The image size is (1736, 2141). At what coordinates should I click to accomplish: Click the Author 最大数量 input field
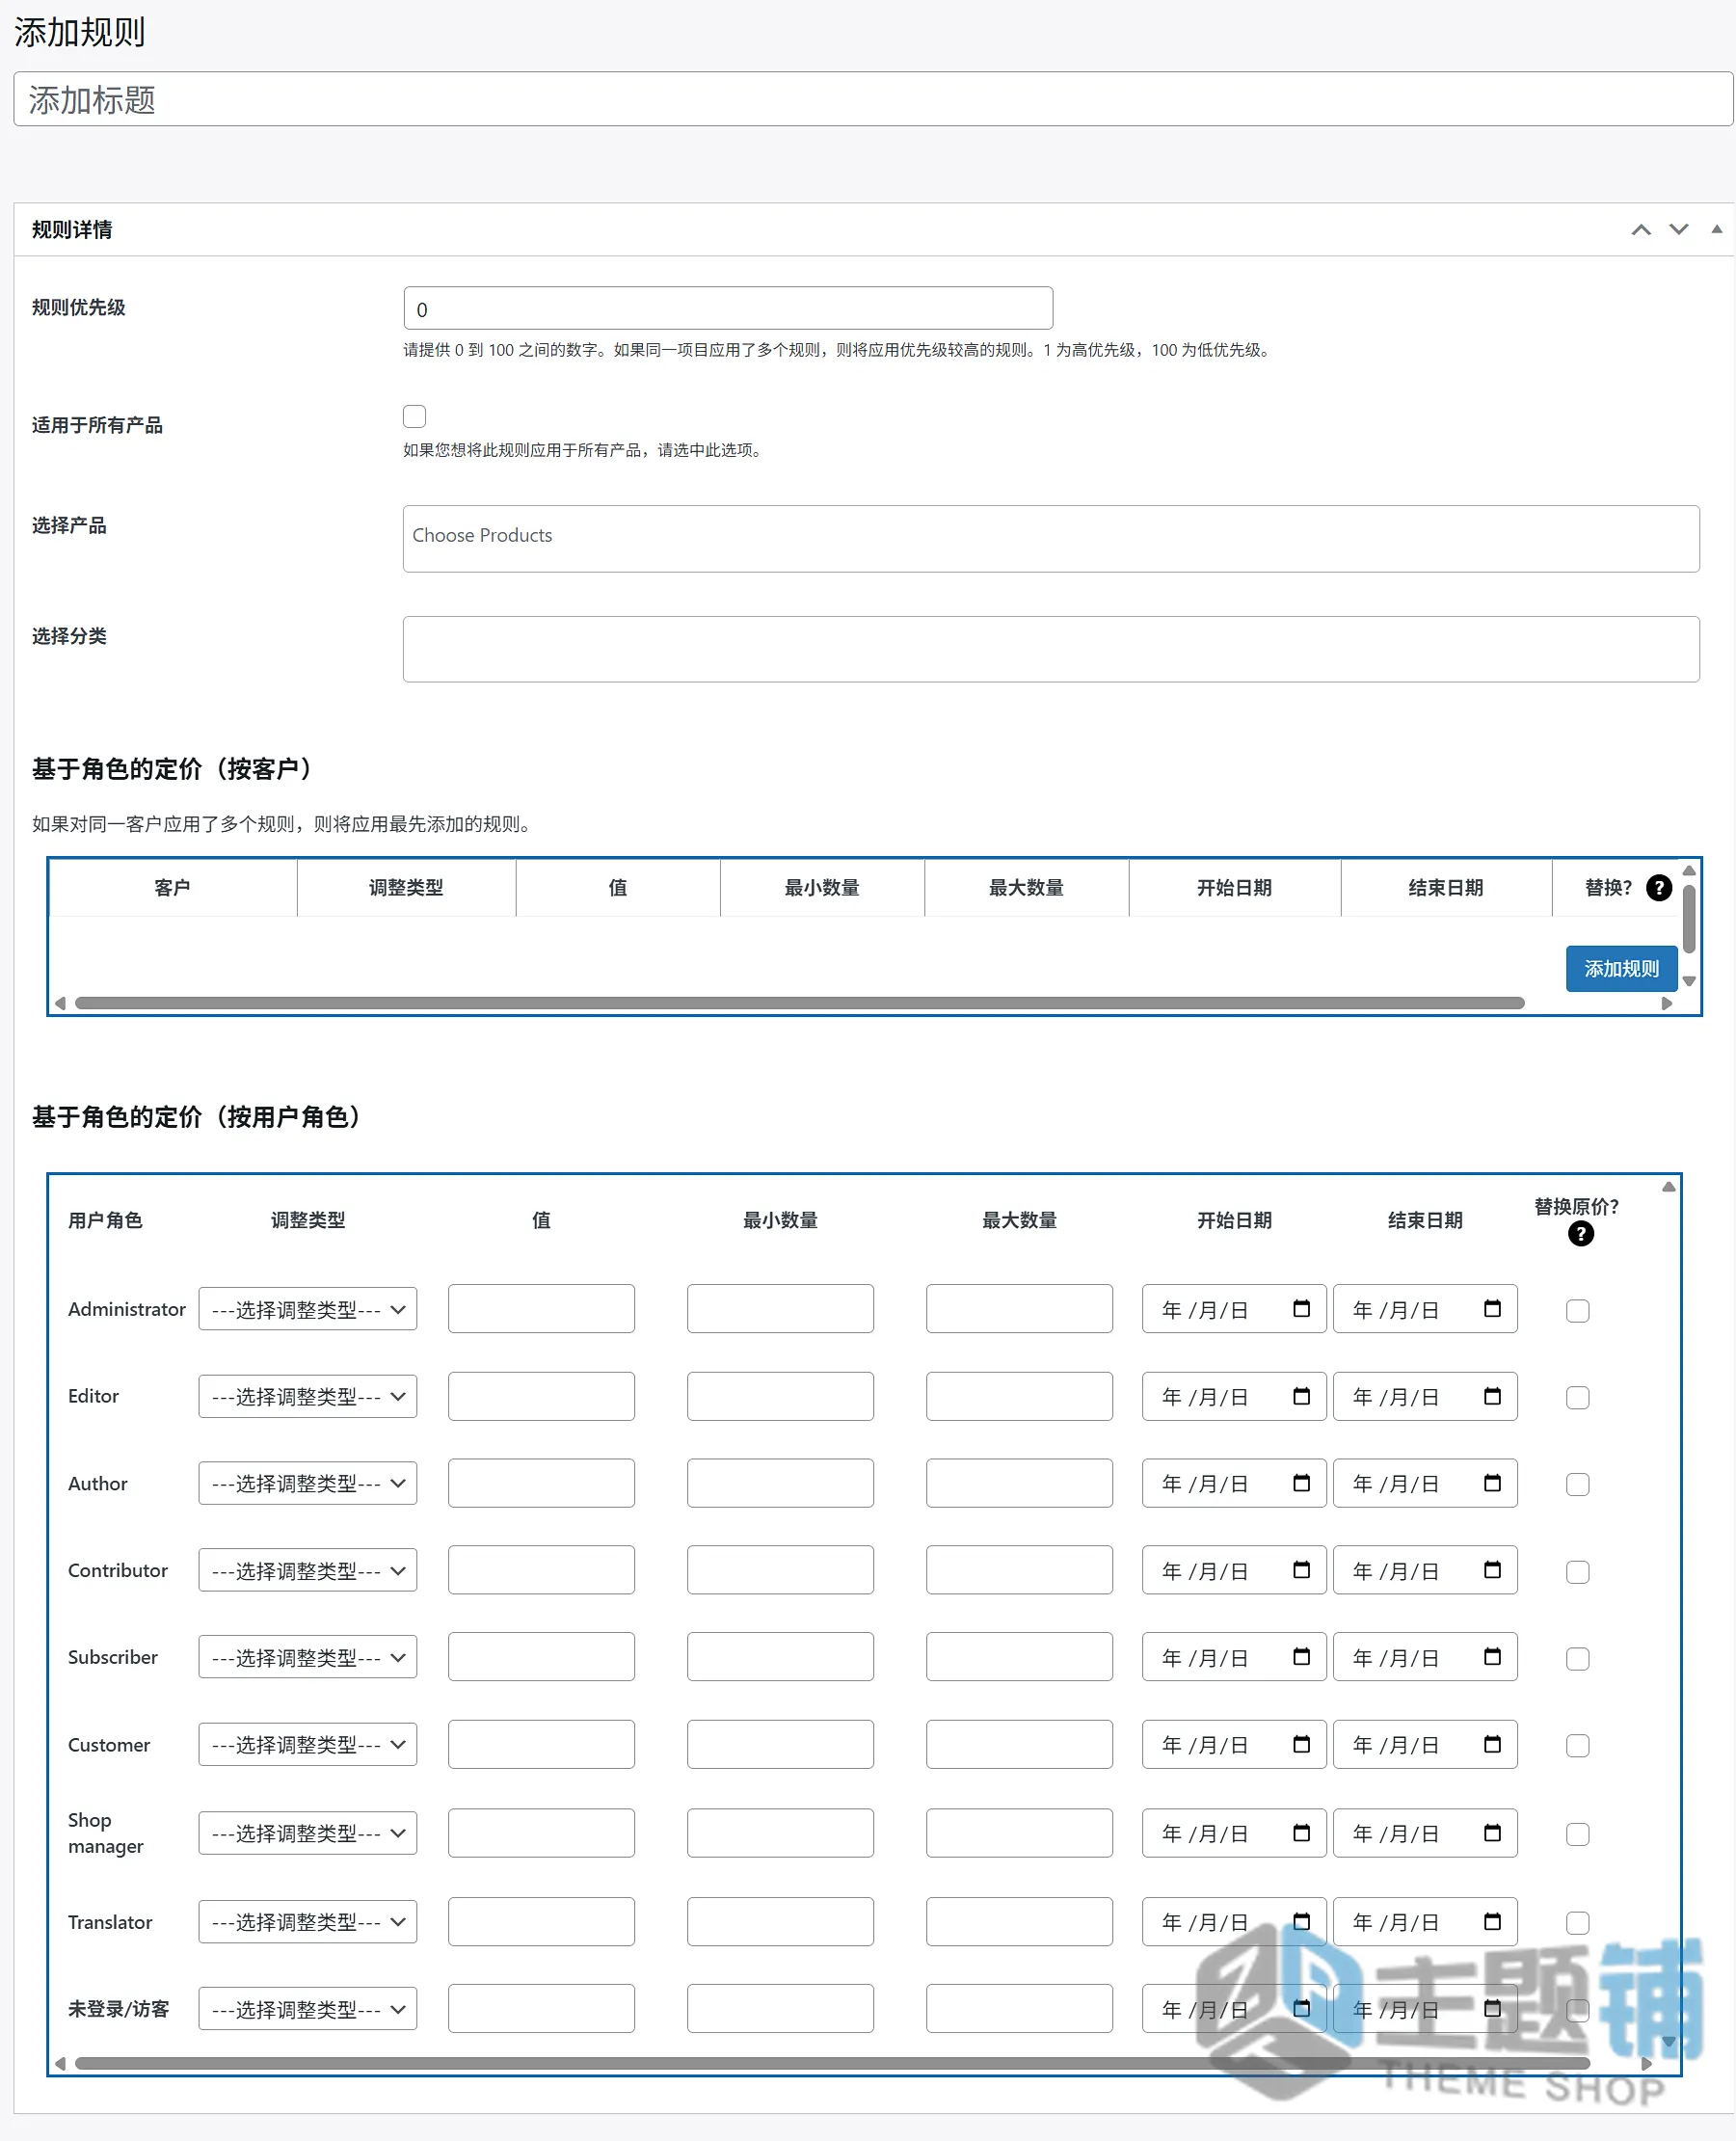coord(1019,1483)
